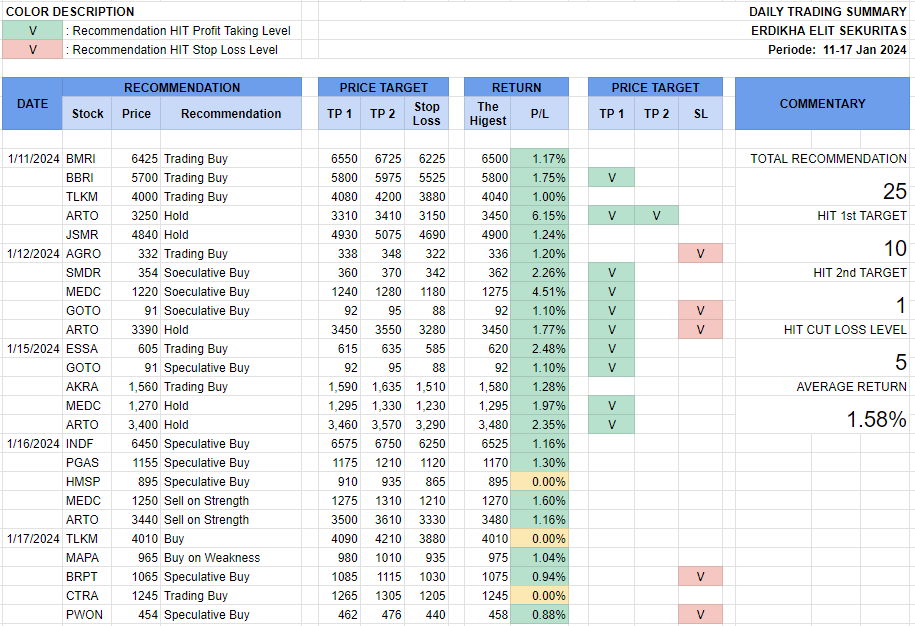Select the Stock sub-header cell
This screenshot has width=915, height=626.
pyautogui.click(x=88, y=114)
